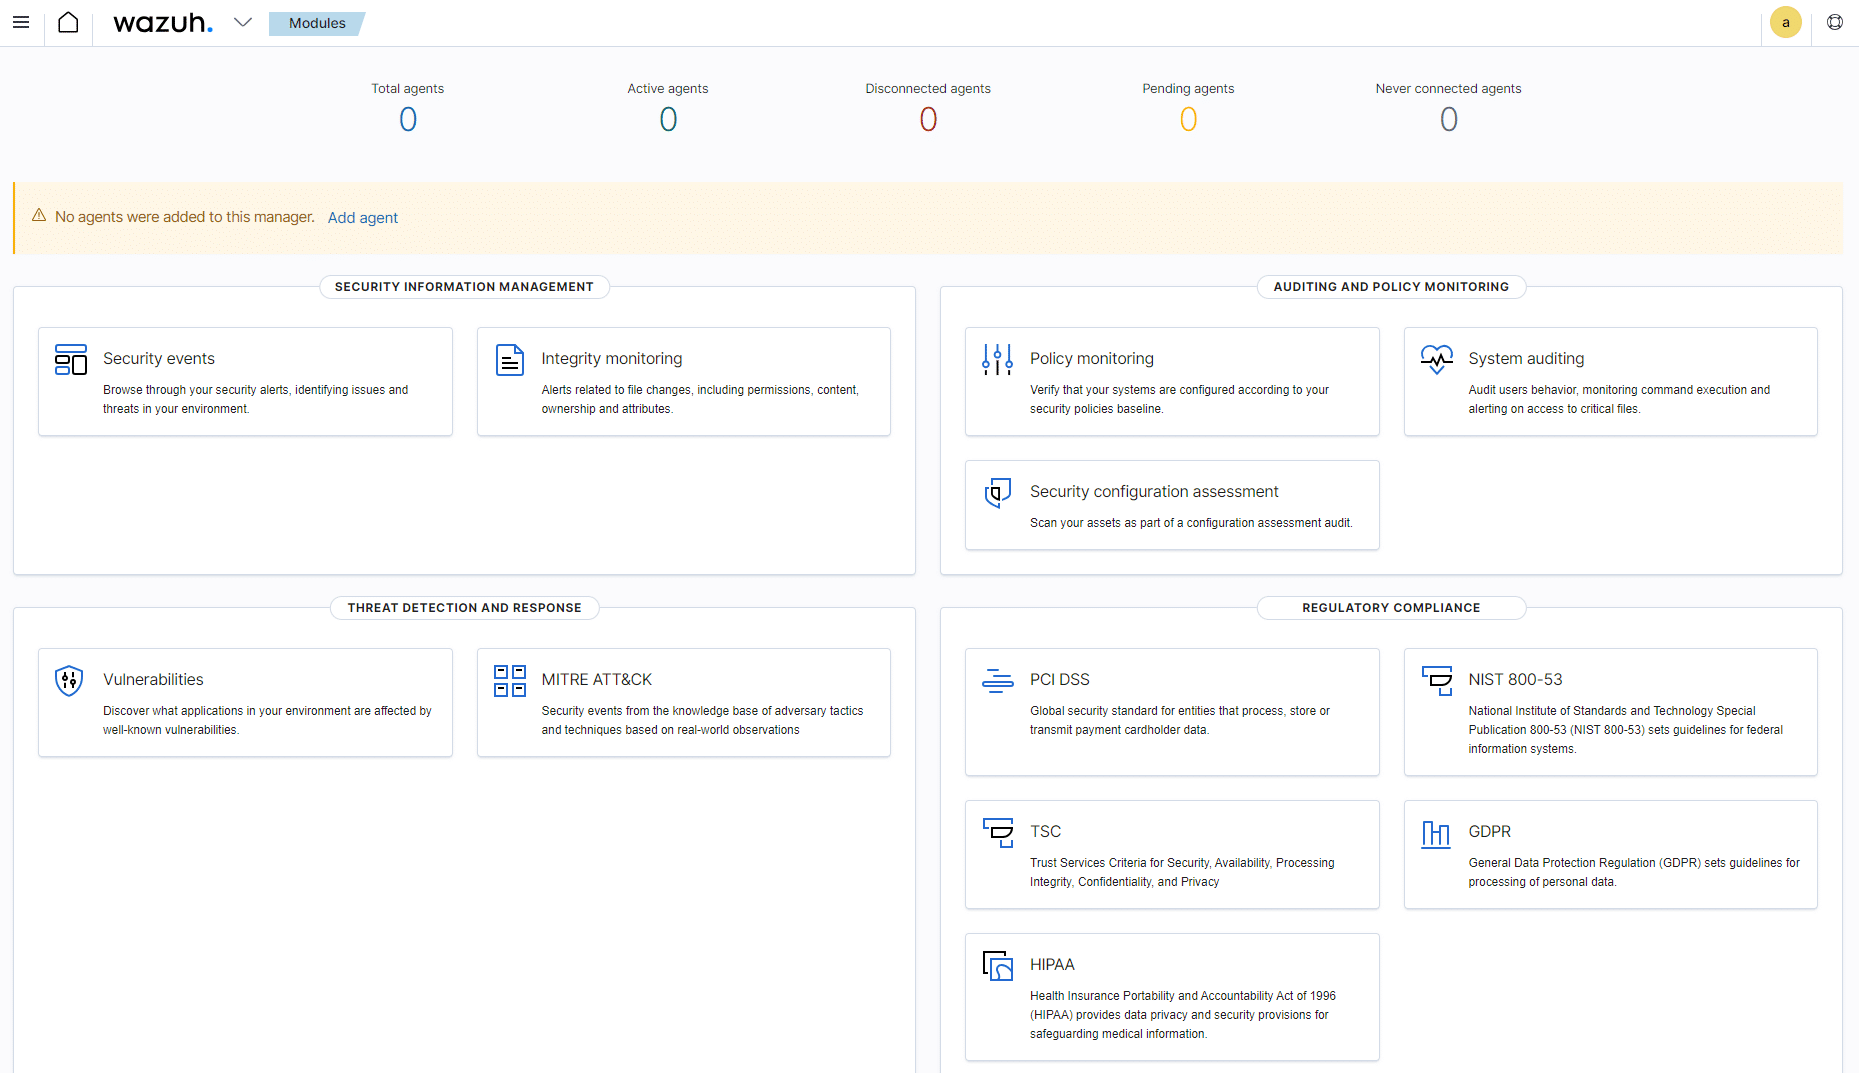
Task: Open the user avatar menu
Action: [x=1785, y=22]
